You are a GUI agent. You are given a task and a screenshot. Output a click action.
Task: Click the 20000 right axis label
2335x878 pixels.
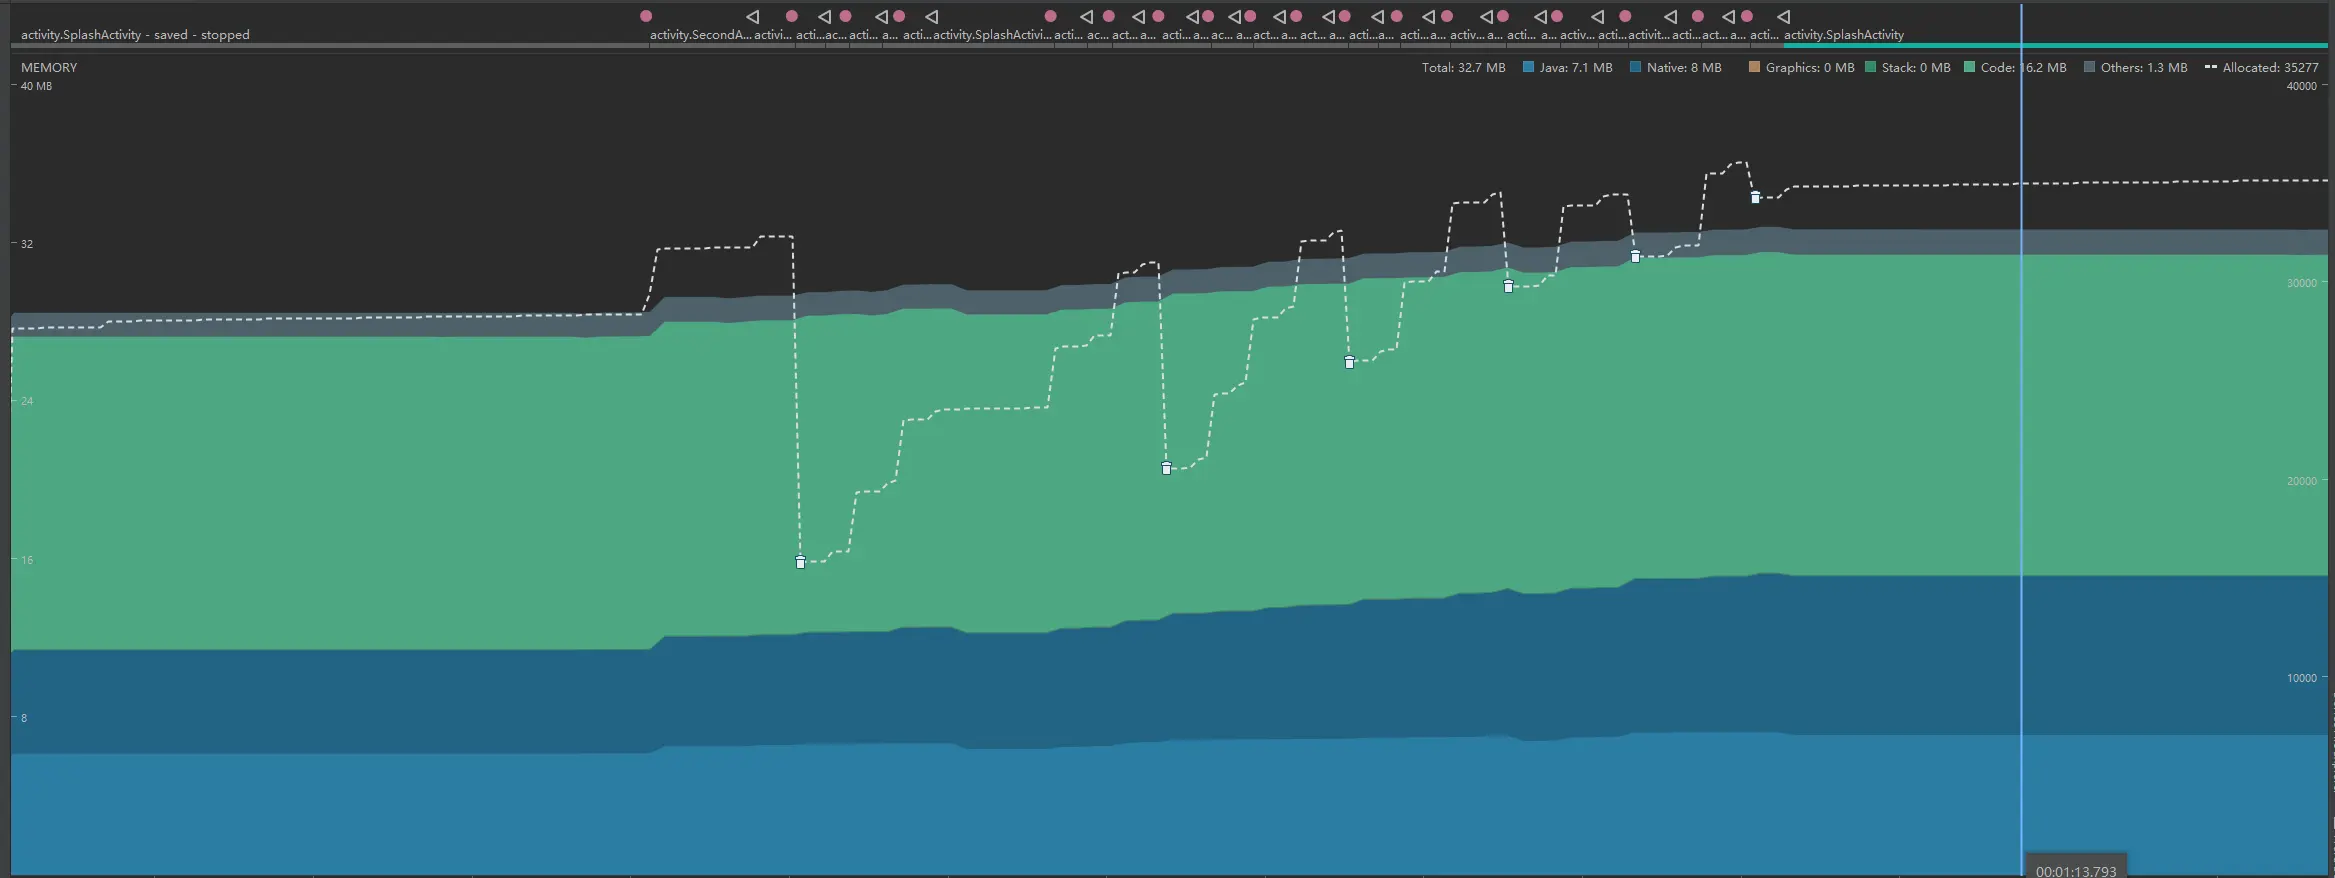coord(2302,481)
